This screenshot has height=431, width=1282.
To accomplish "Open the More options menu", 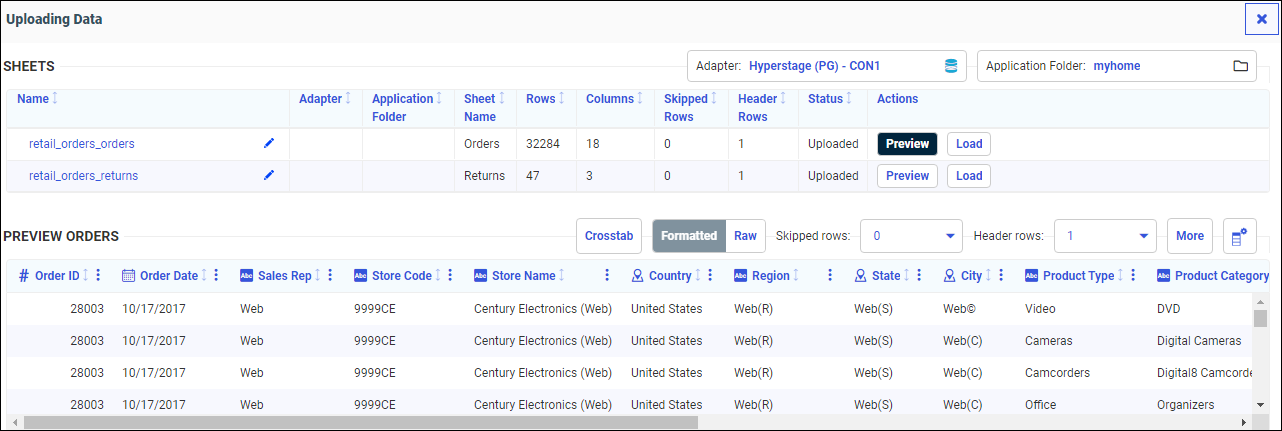I will tap(1189, 236).
